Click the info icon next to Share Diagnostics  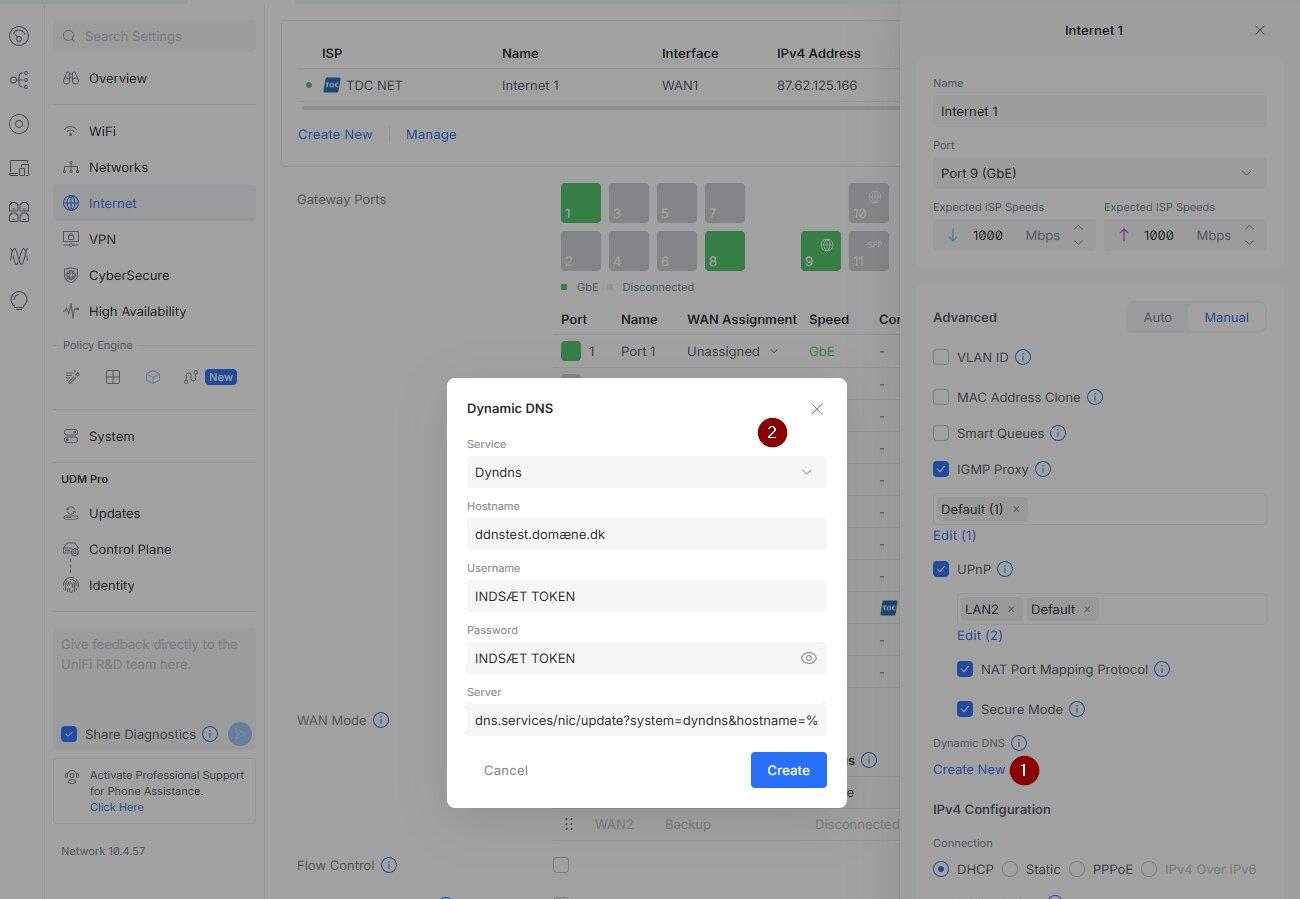(x=210, y=734)
